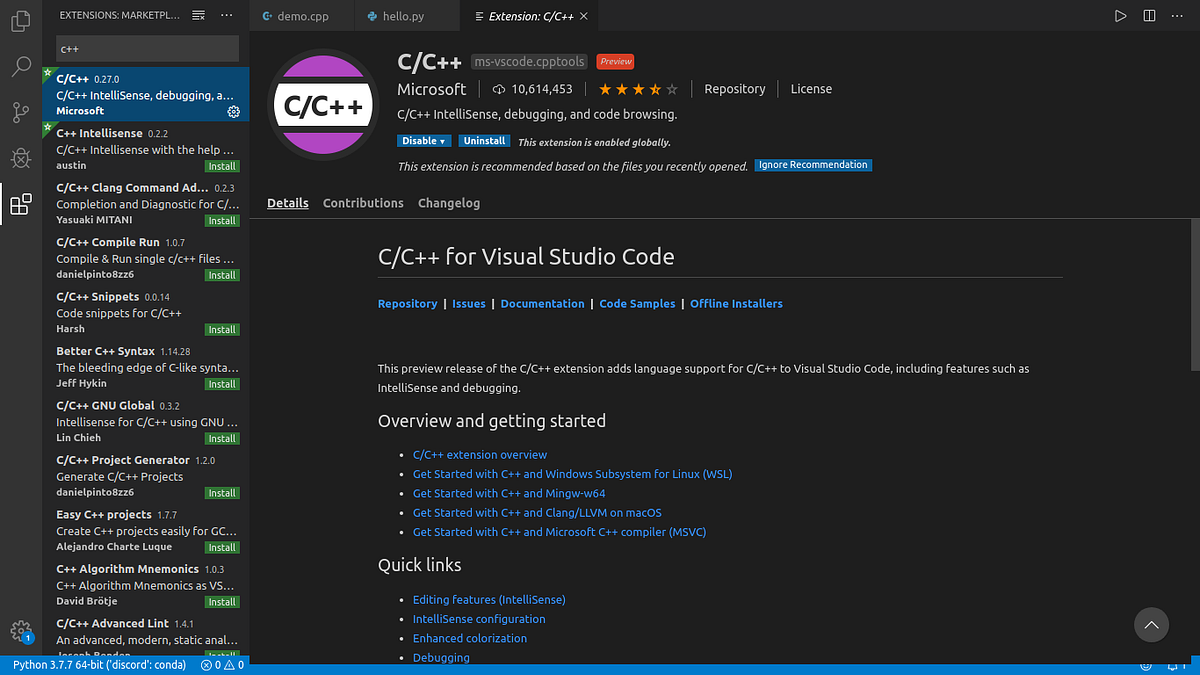
Task: Open the Search view in the activity bar
Action: coord(20,68)
